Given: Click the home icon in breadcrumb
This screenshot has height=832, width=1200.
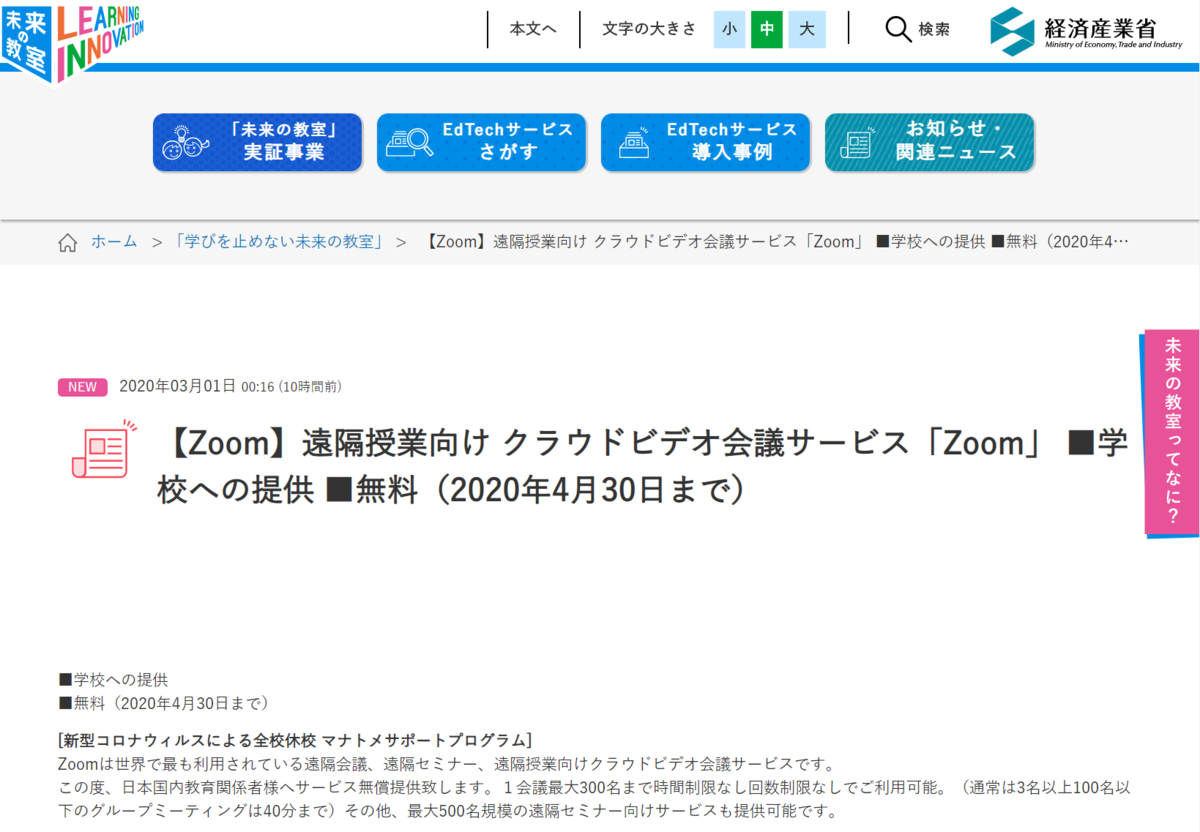Looking at the screenshot, I should pyautogui.click(x=68, y=242).
